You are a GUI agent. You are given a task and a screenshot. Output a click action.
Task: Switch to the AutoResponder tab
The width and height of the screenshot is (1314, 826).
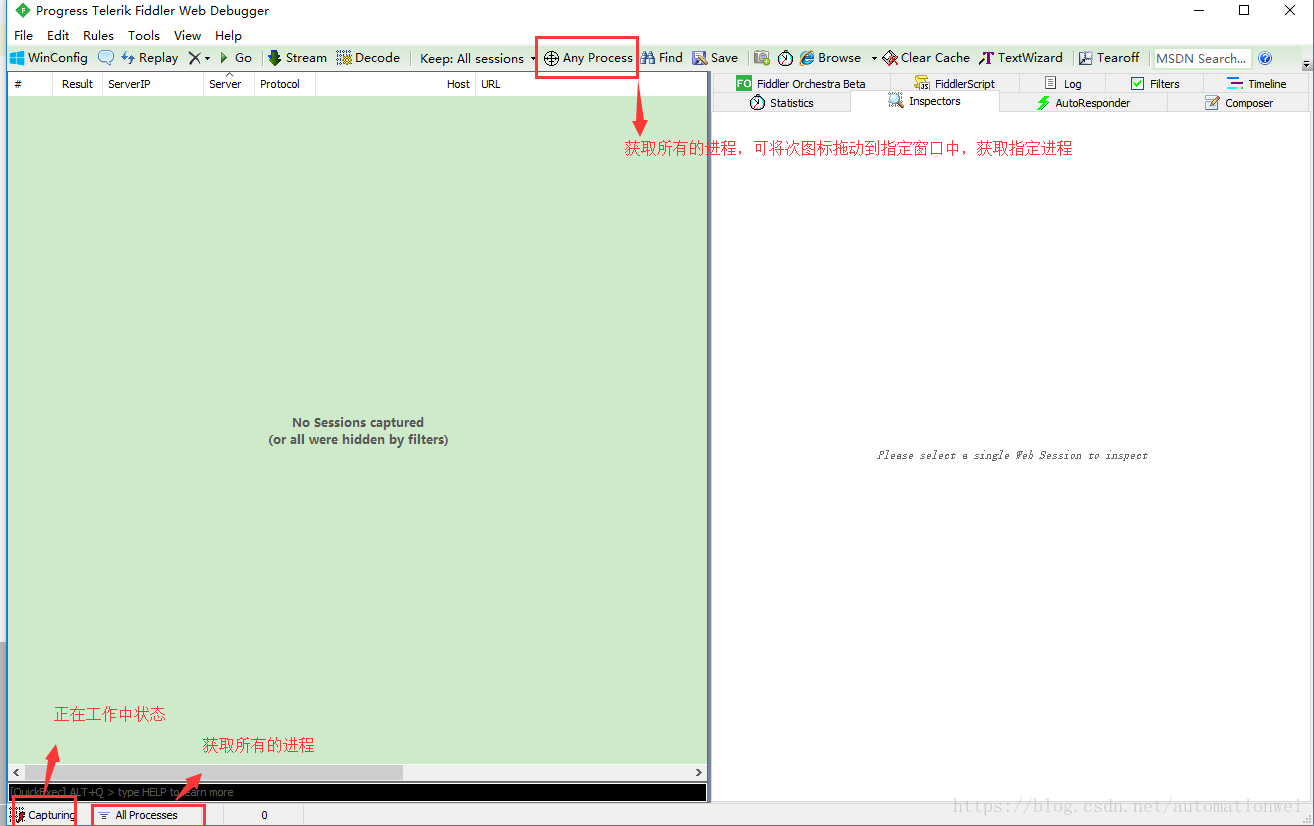1083,103
